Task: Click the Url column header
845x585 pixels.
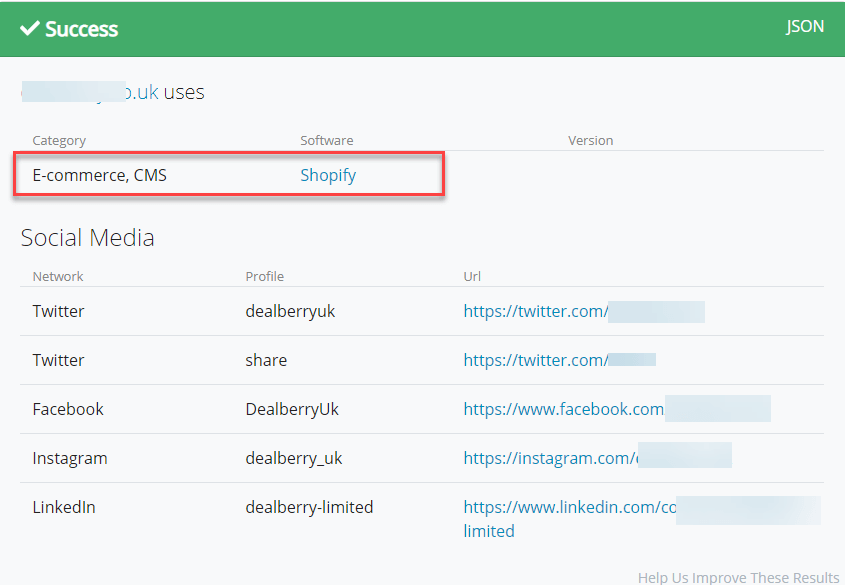Action: pyautogui.click(x=472, y=276)
